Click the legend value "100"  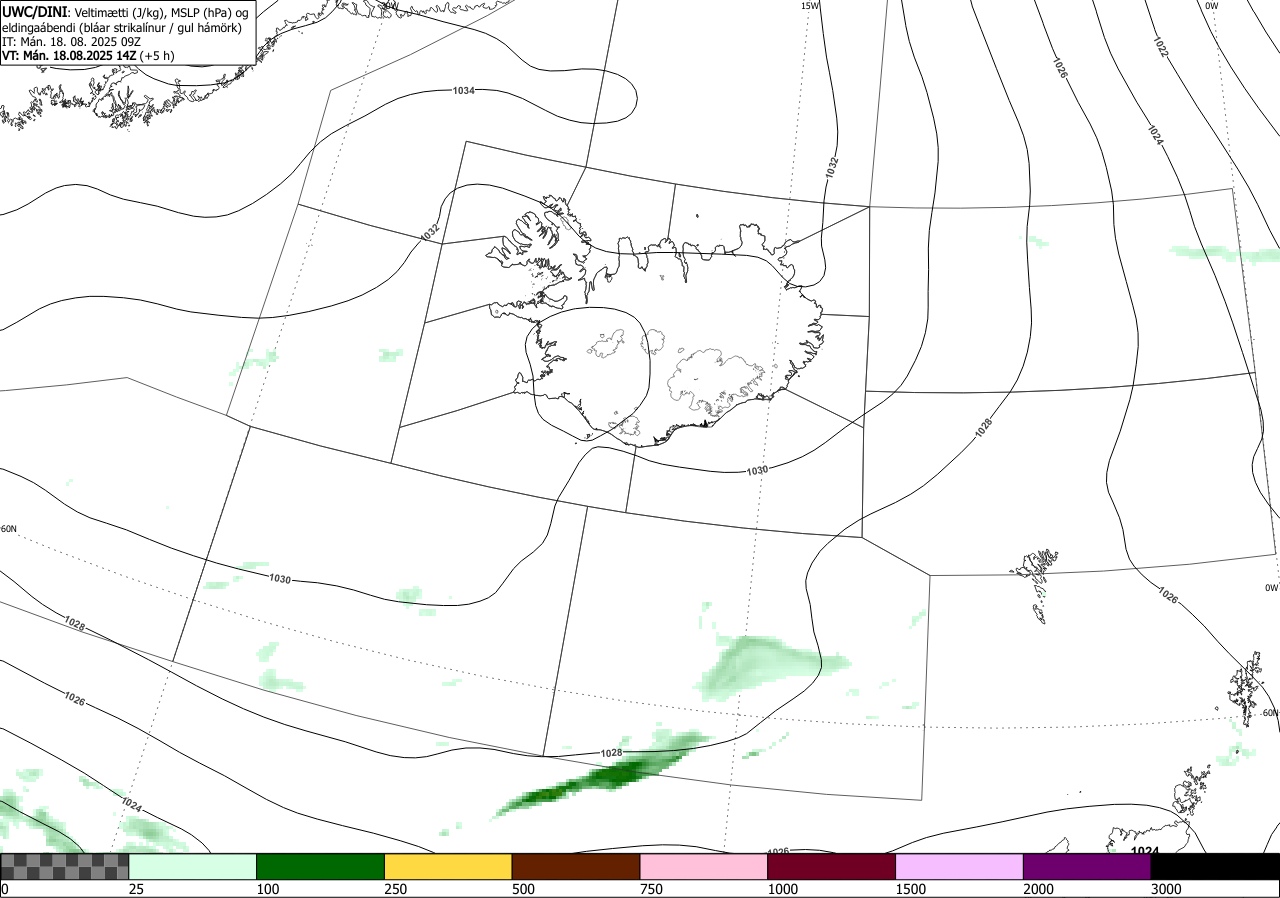[x=267, y=889]
